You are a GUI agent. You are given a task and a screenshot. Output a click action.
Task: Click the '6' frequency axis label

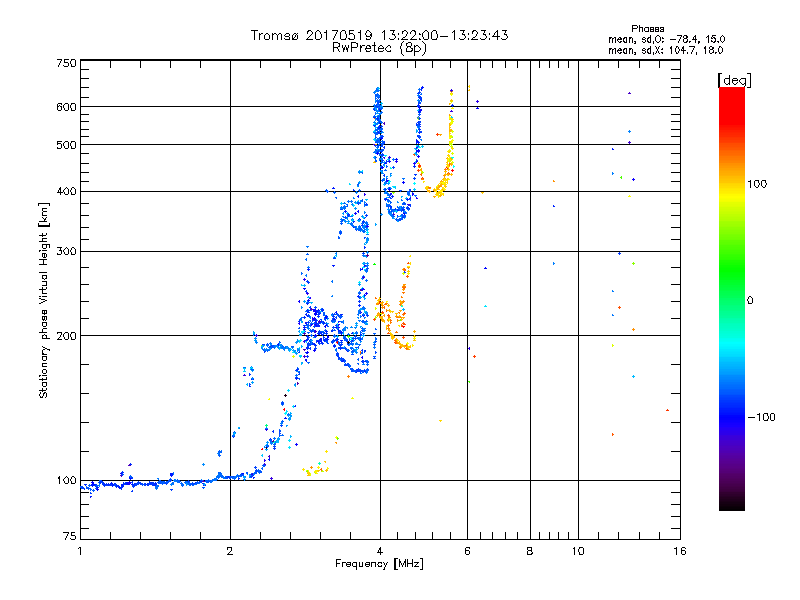pyautogui.click(x=467, y=551)
